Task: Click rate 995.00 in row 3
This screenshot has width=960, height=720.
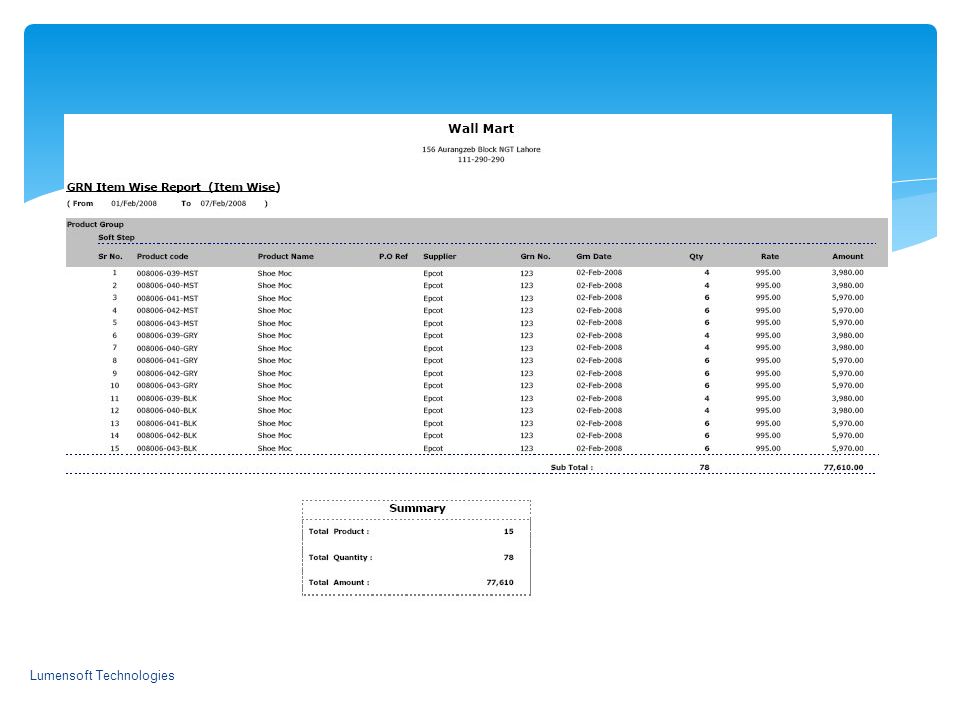Action: tap(768, 298)
